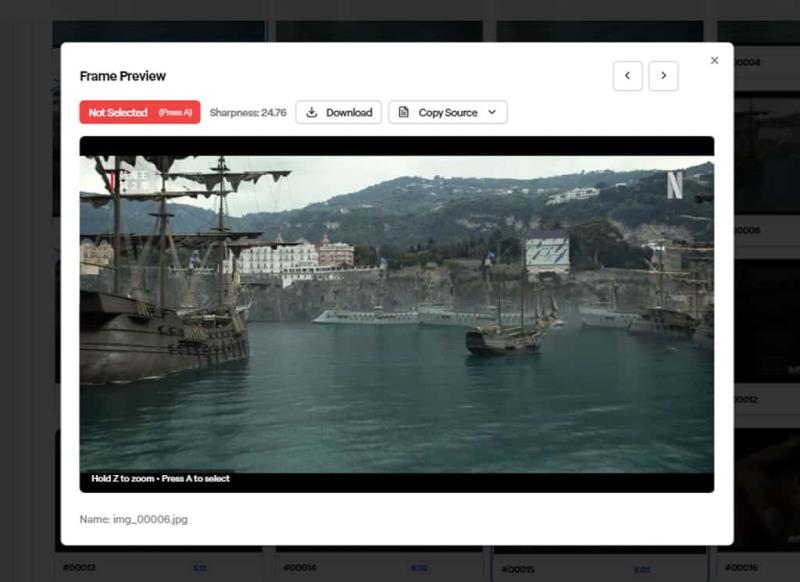Close the Frame Preview dialog
The width and height of the screenshot is (800, 582).
714,61
